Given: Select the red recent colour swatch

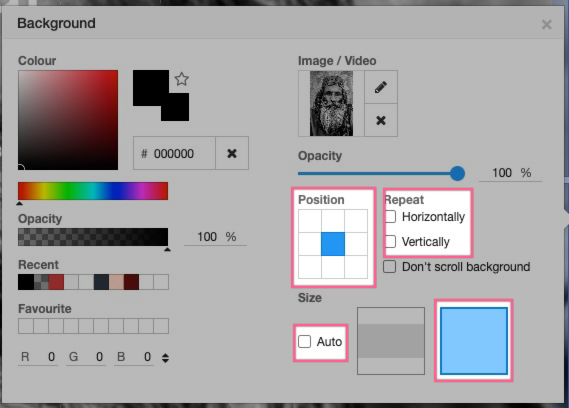Looking at the screenshot, I should point(56,282).
